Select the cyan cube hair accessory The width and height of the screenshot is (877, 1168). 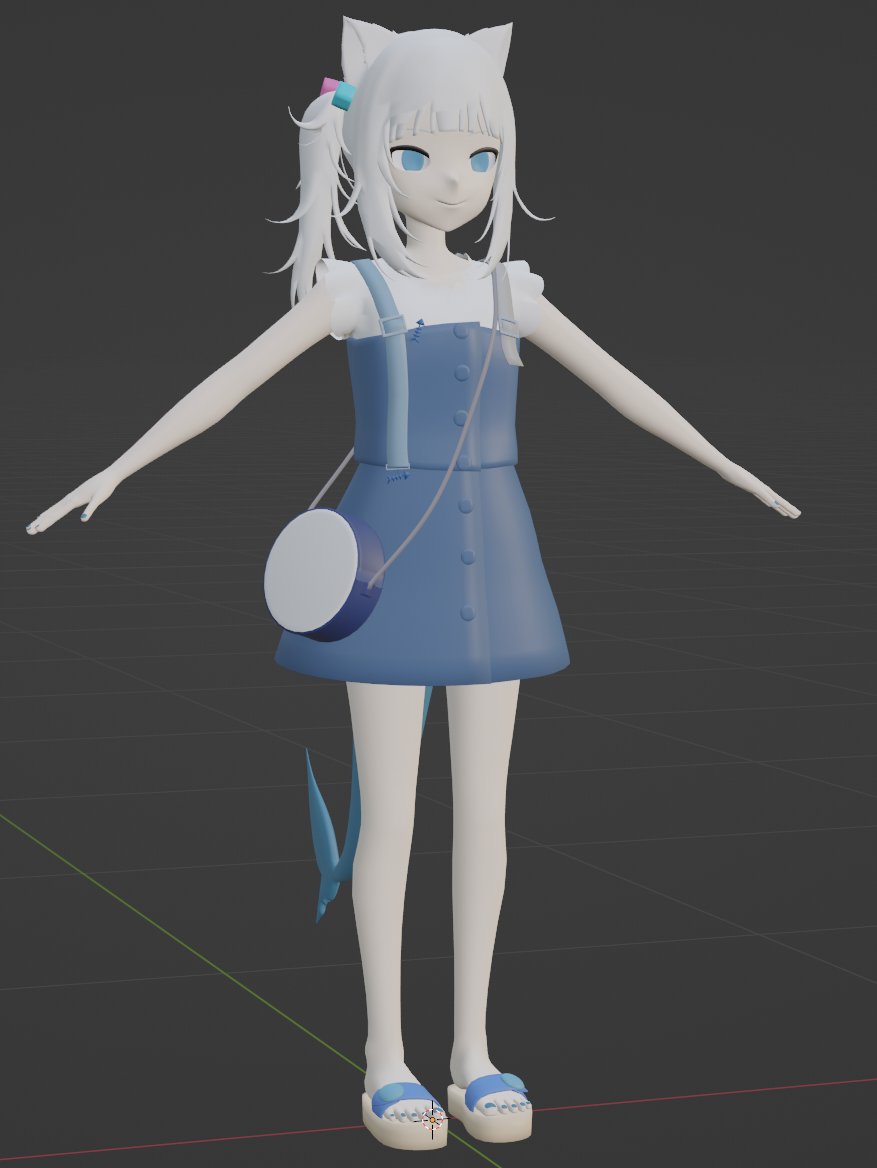[344, 96]
